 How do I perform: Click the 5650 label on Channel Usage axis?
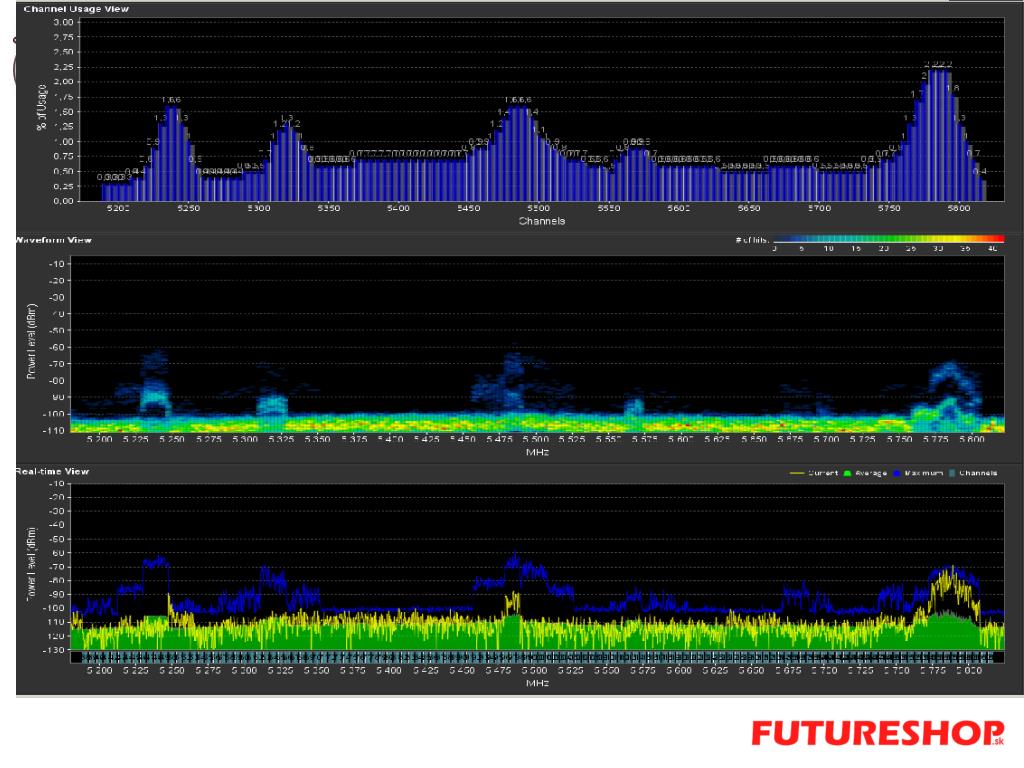[748, 208]
